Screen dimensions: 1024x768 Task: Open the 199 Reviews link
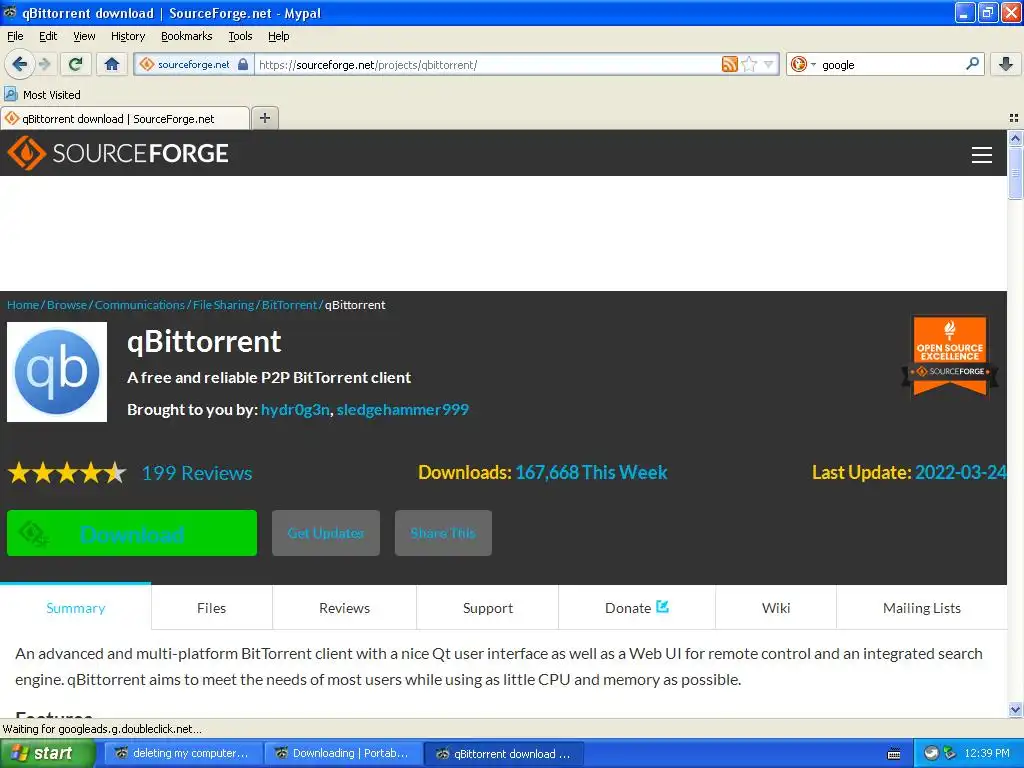[197, 473]
